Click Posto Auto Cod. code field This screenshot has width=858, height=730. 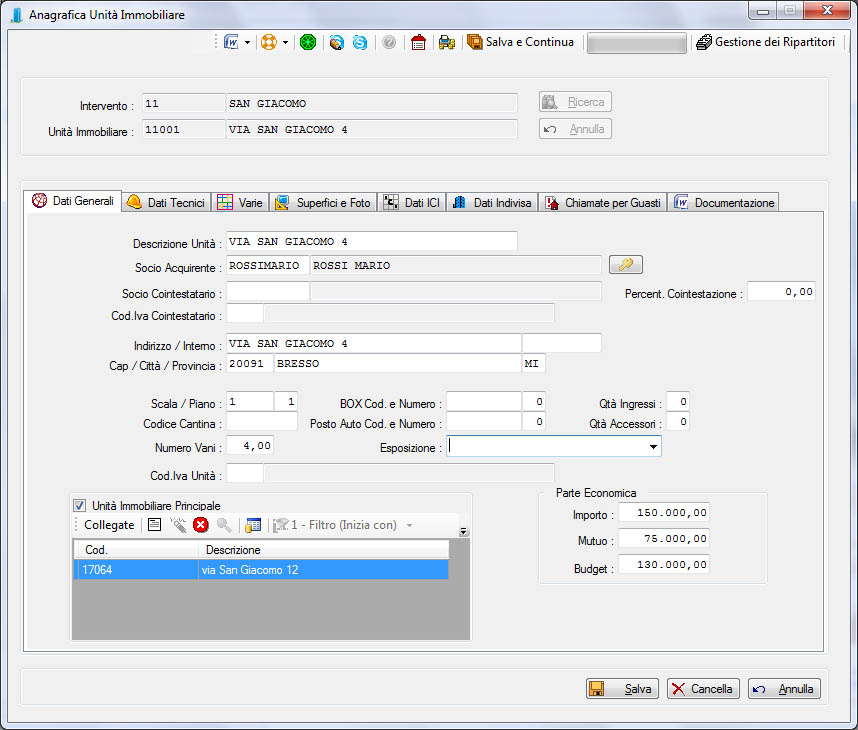click(x=484, y=421)
